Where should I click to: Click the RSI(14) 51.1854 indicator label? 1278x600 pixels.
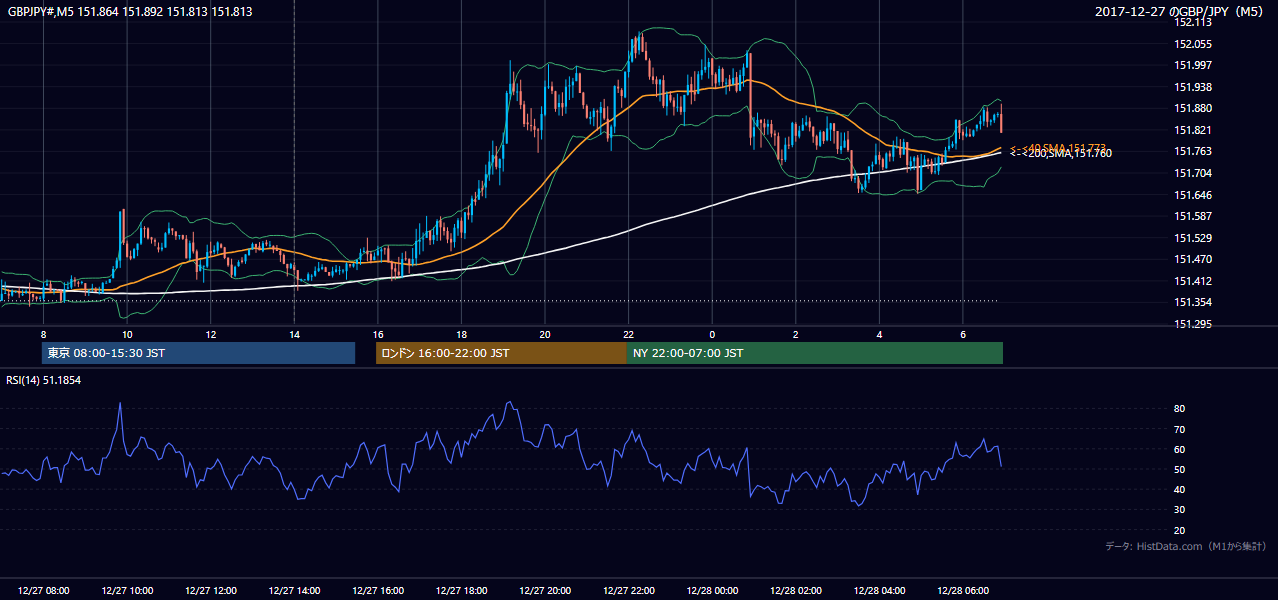(x=44, y=380)
